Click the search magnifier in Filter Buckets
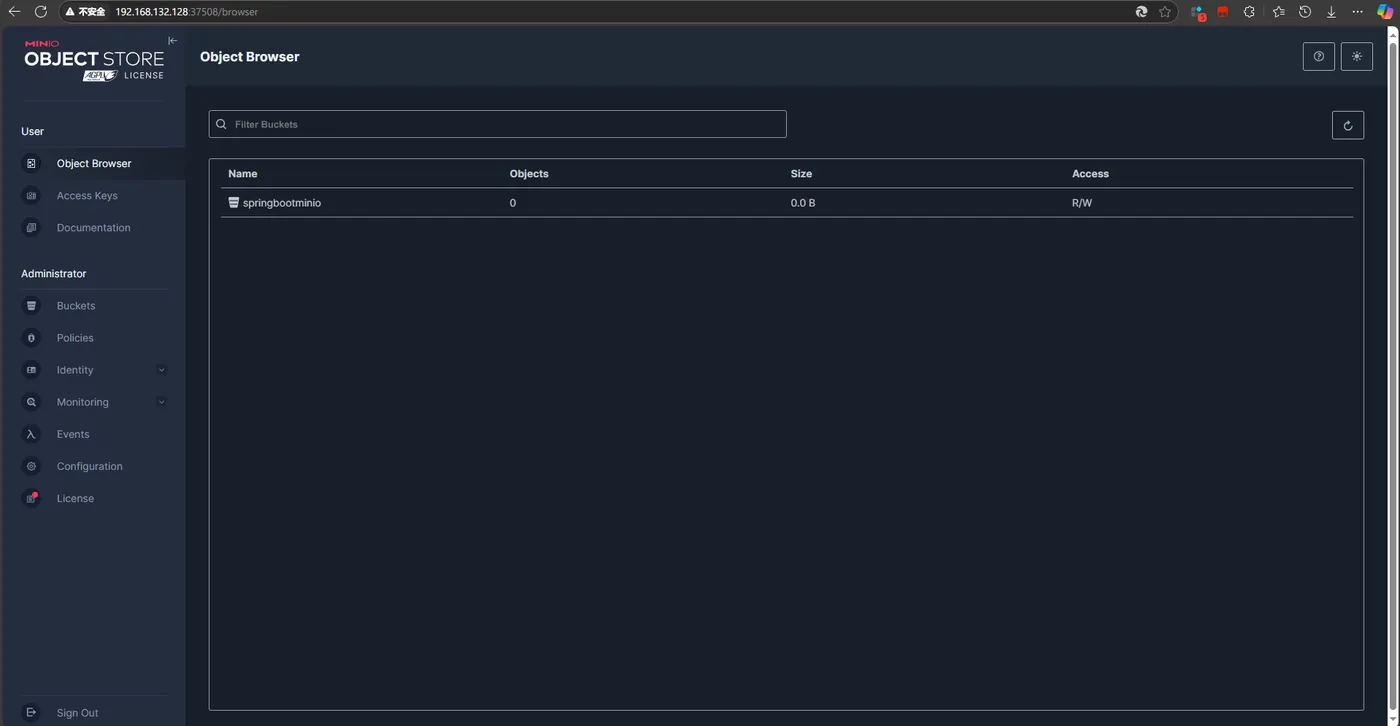 click(221, 124)
